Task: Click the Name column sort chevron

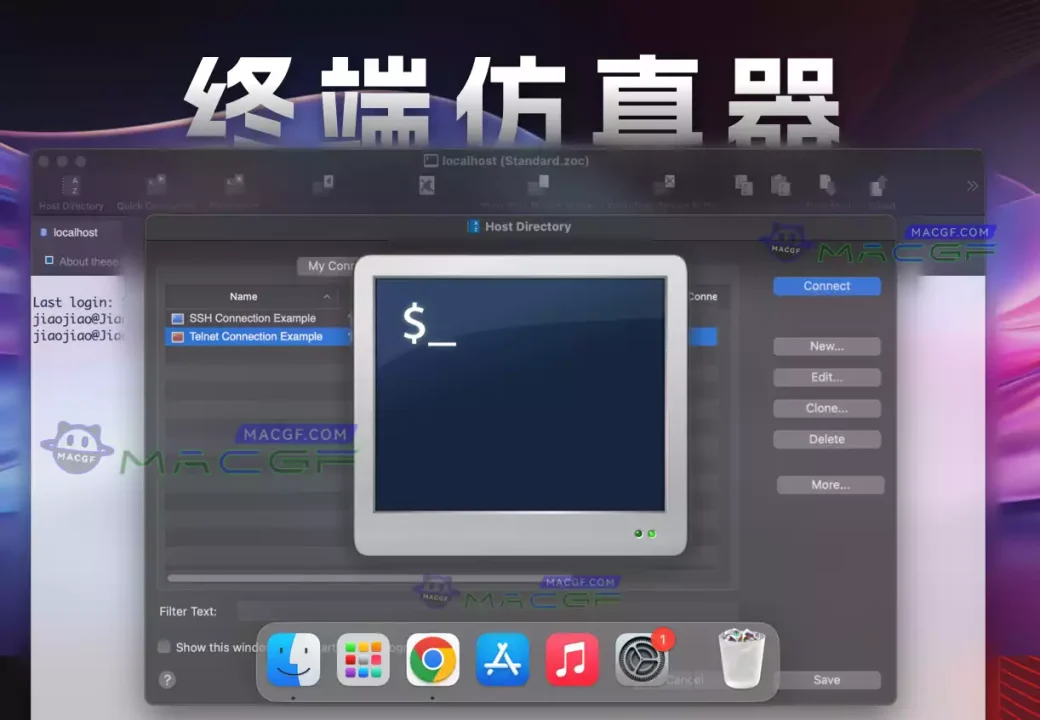Action: pyautogui.click(x=326, y=296)
